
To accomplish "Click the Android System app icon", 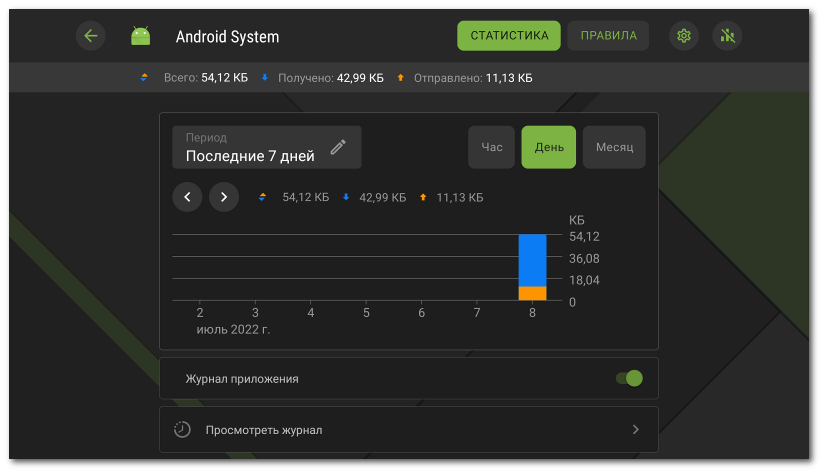I will (140, 36).
